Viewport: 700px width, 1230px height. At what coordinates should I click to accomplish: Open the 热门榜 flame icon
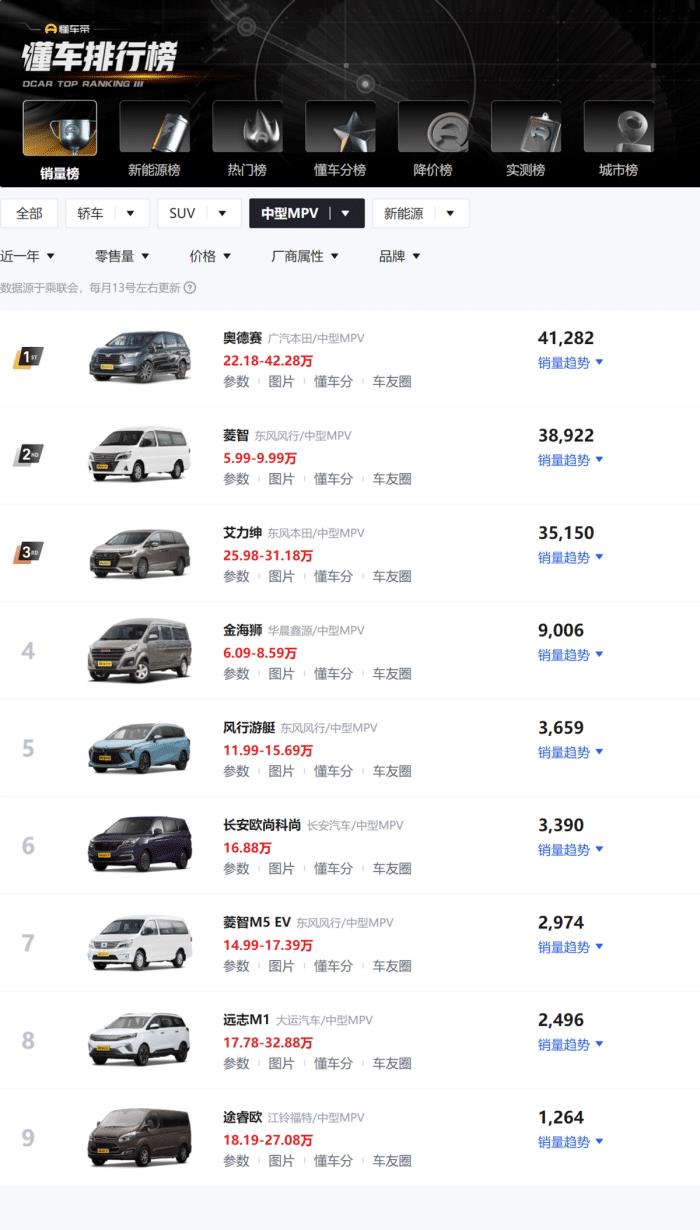pyautogui.click(x=247, y=127)
